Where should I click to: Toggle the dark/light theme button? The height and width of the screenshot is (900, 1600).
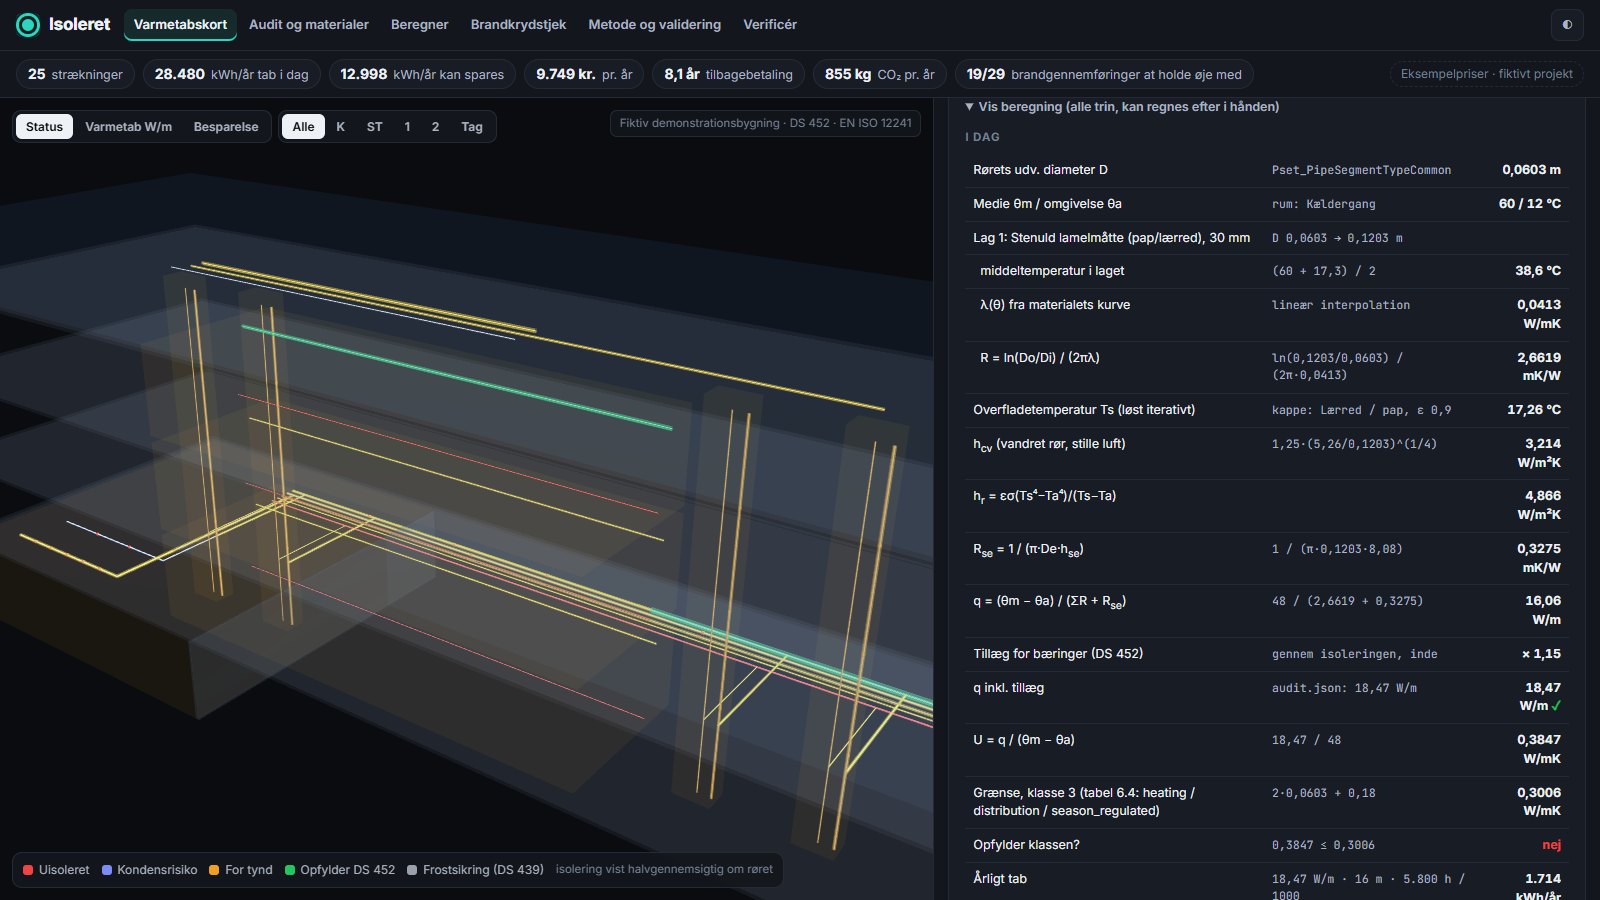(x=1567, y=25)
